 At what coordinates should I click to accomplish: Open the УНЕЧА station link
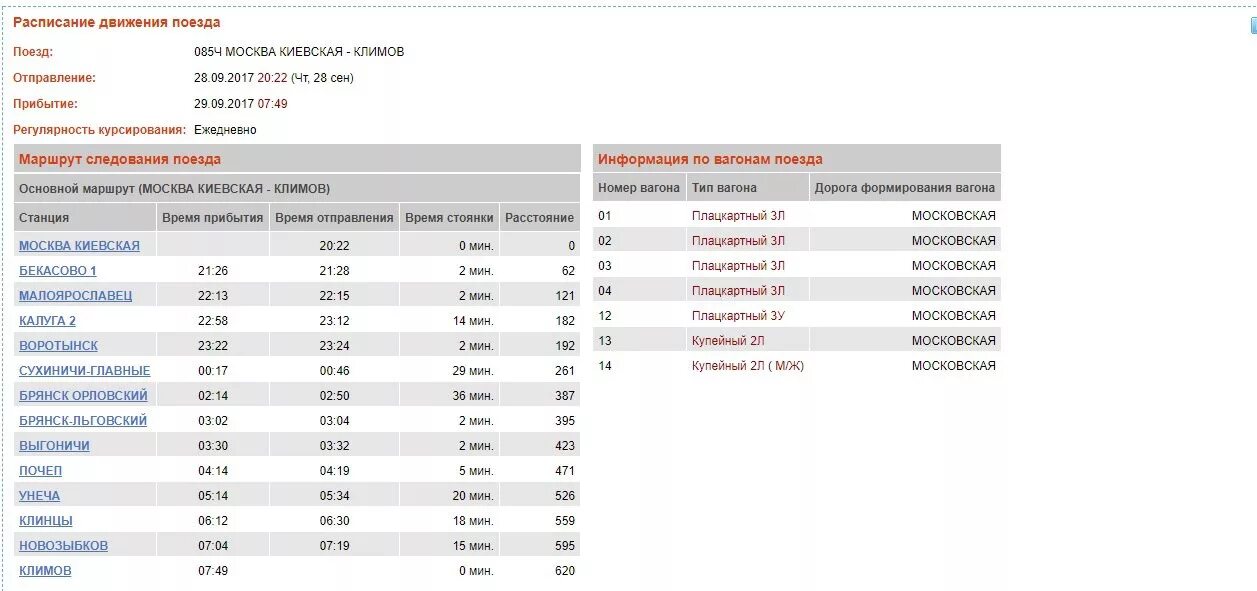coord(39,496)
